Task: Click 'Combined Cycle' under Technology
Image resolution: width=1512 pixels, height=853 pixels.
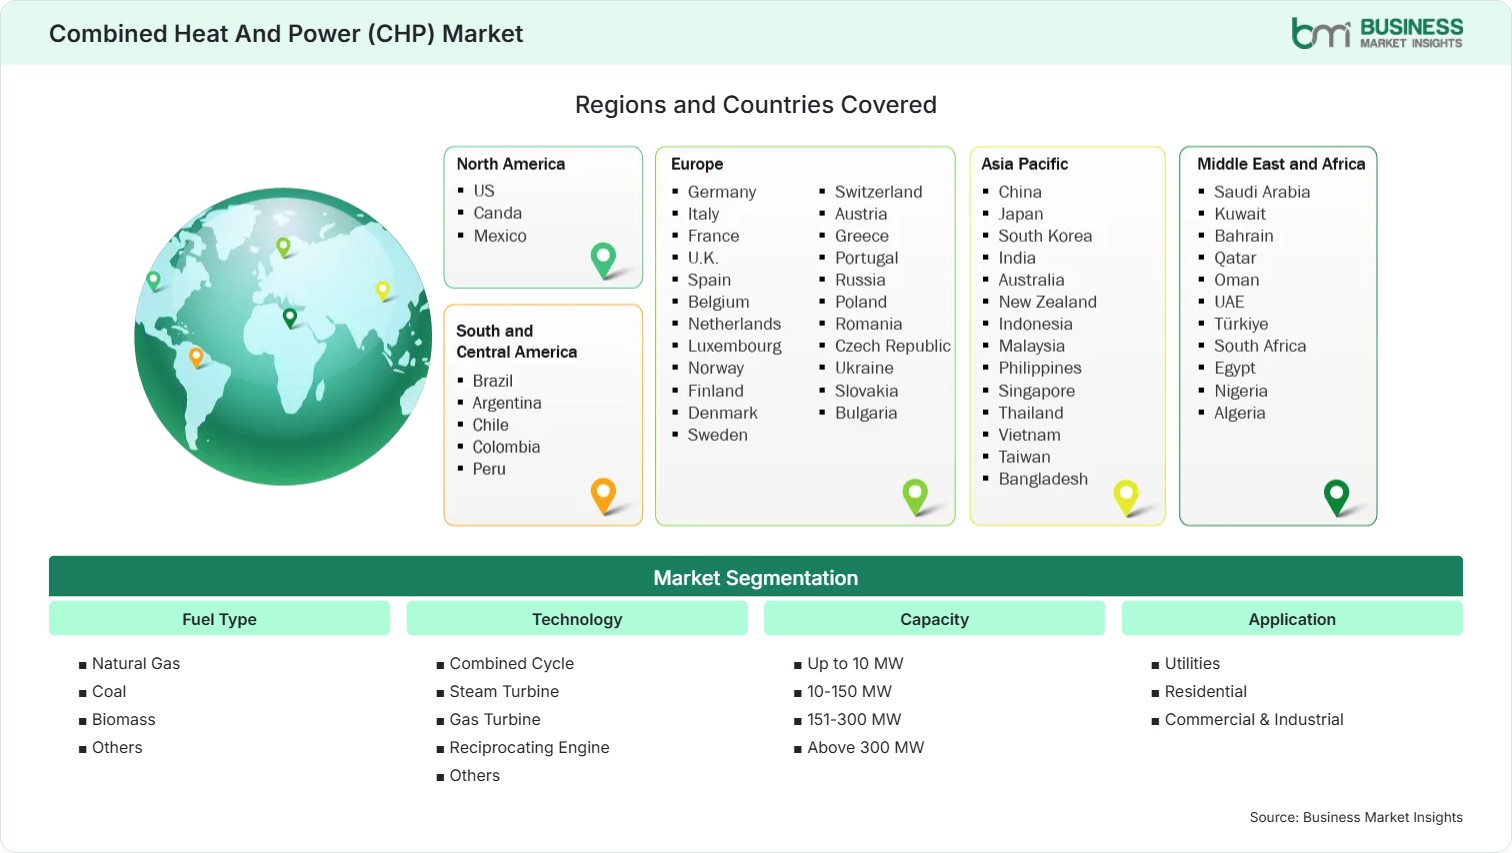Action: 512,663
